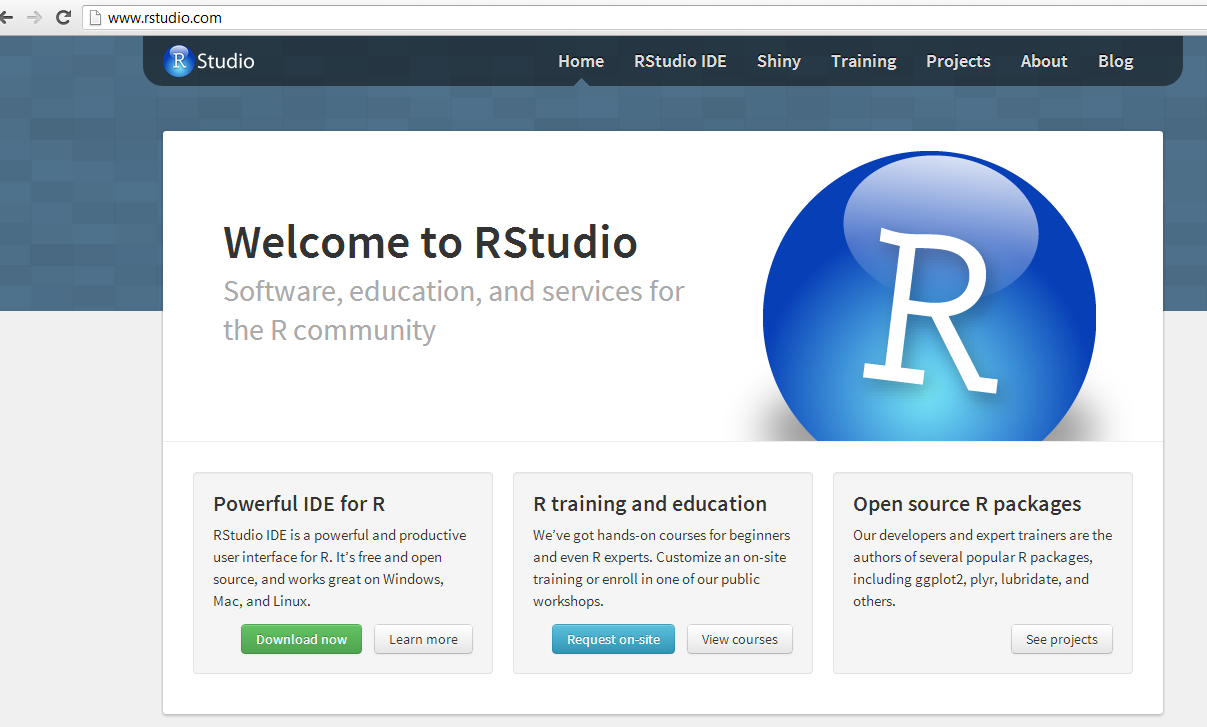Open the Training menu item
The height and width of the screenshot is (727, 1207).
point(864,61)
